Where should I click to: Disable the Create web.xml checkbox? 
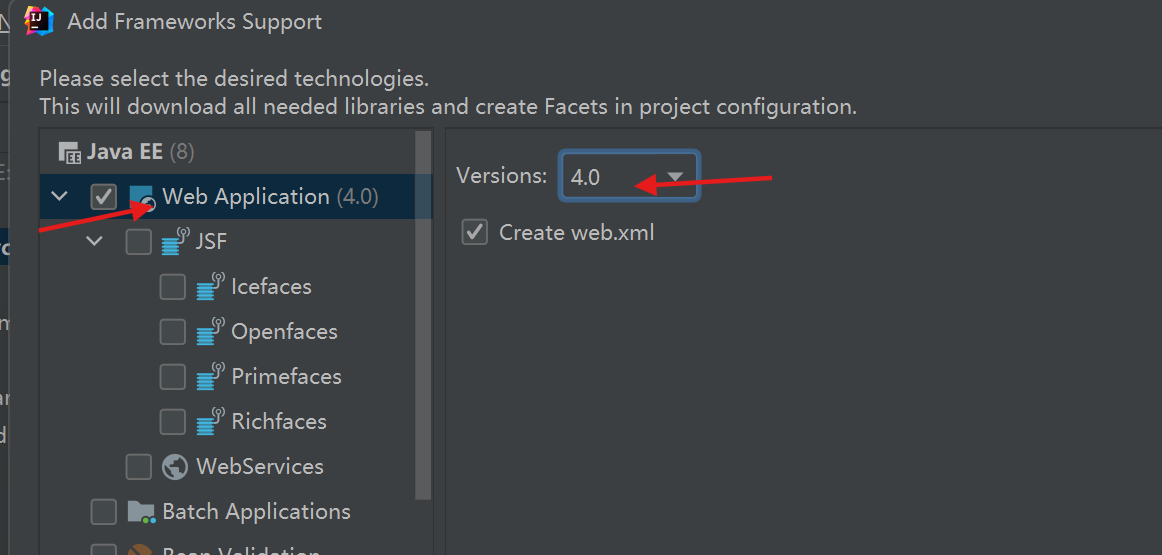474,233
